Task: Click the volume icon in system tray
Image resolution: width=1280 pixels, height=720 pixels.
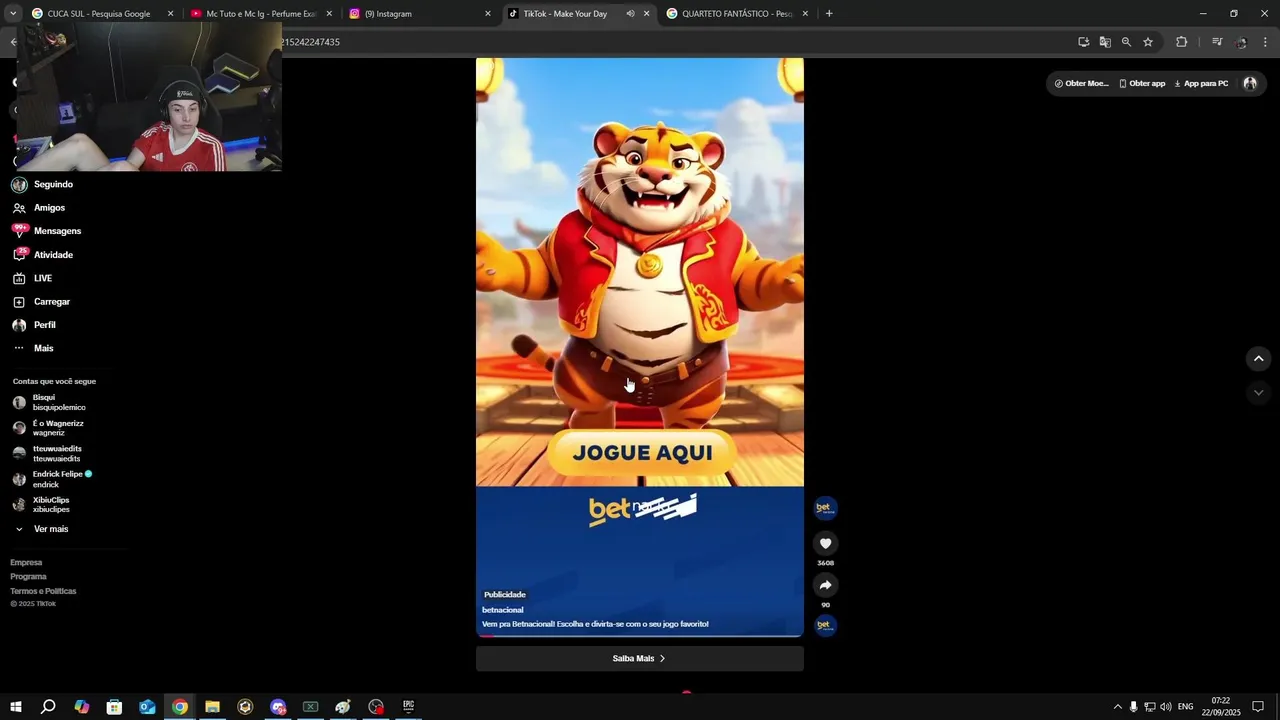Action: 1166,707
